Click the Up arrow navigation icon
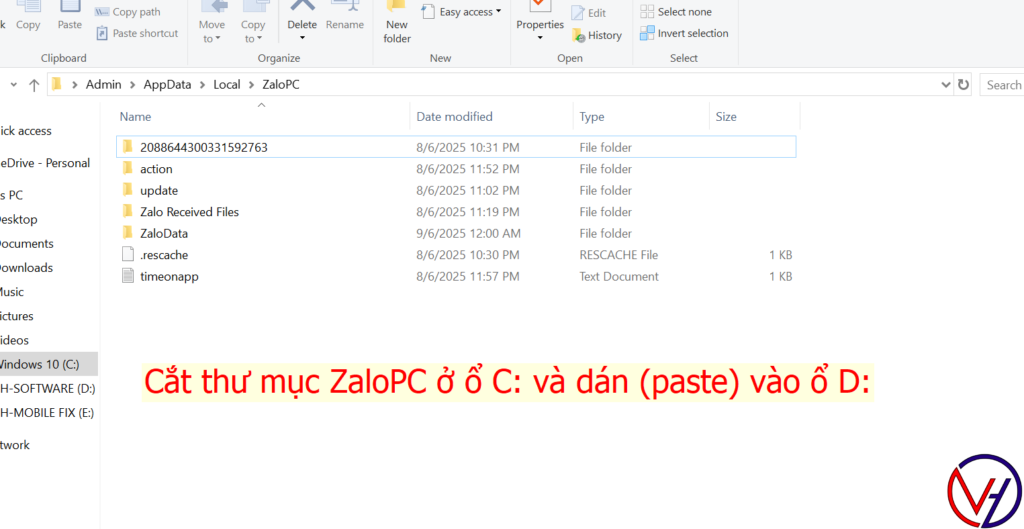1024x529 pixels. (34, 85)
